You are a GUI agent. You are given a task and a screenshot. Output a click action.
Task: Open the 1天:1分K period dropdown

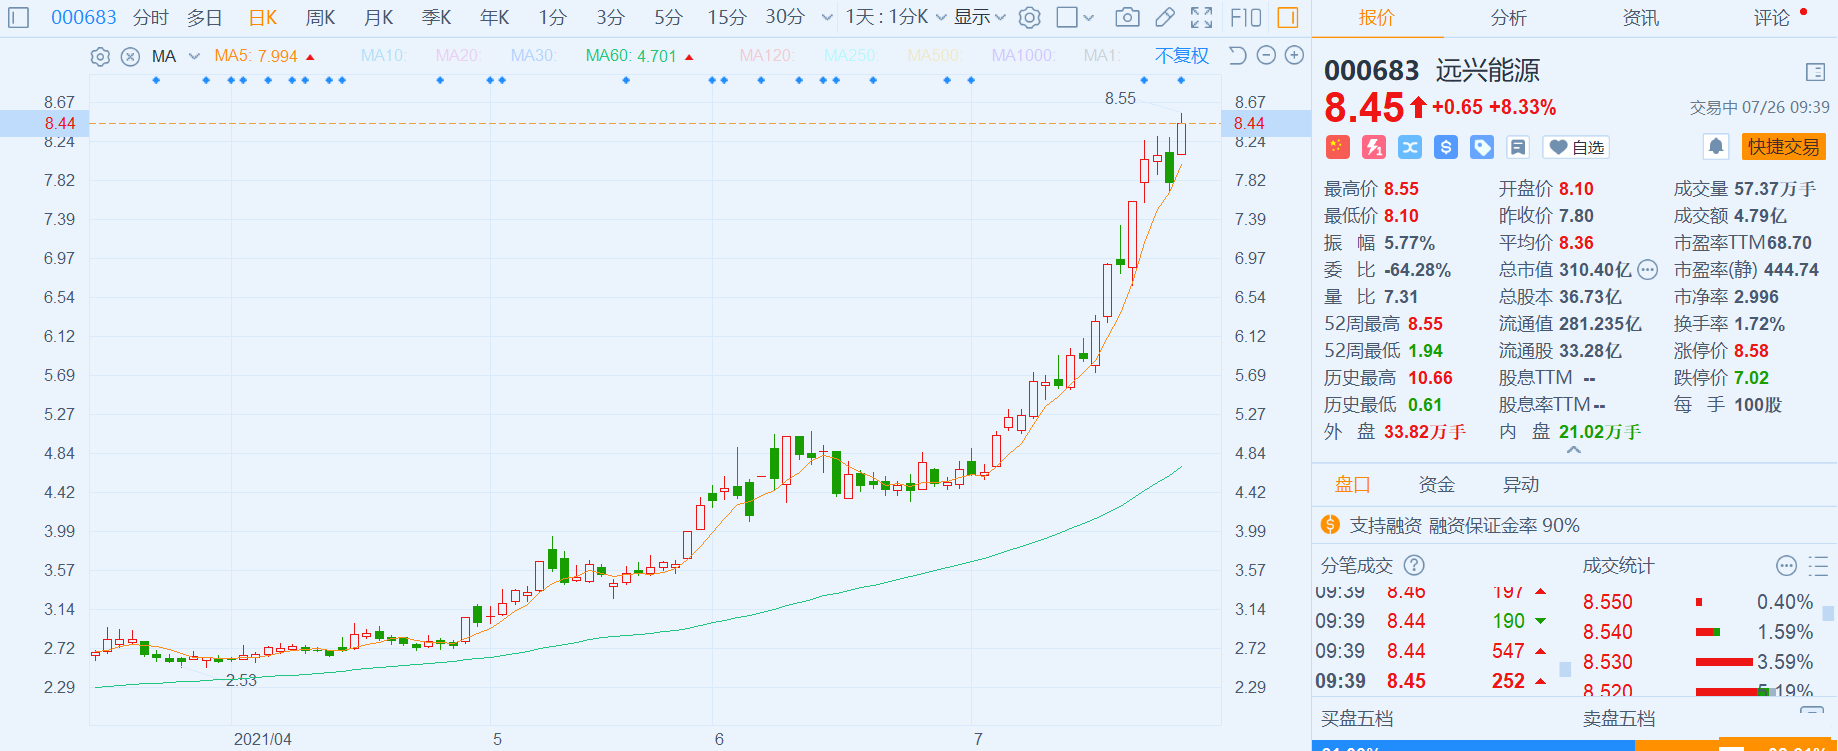pos(895,17)
